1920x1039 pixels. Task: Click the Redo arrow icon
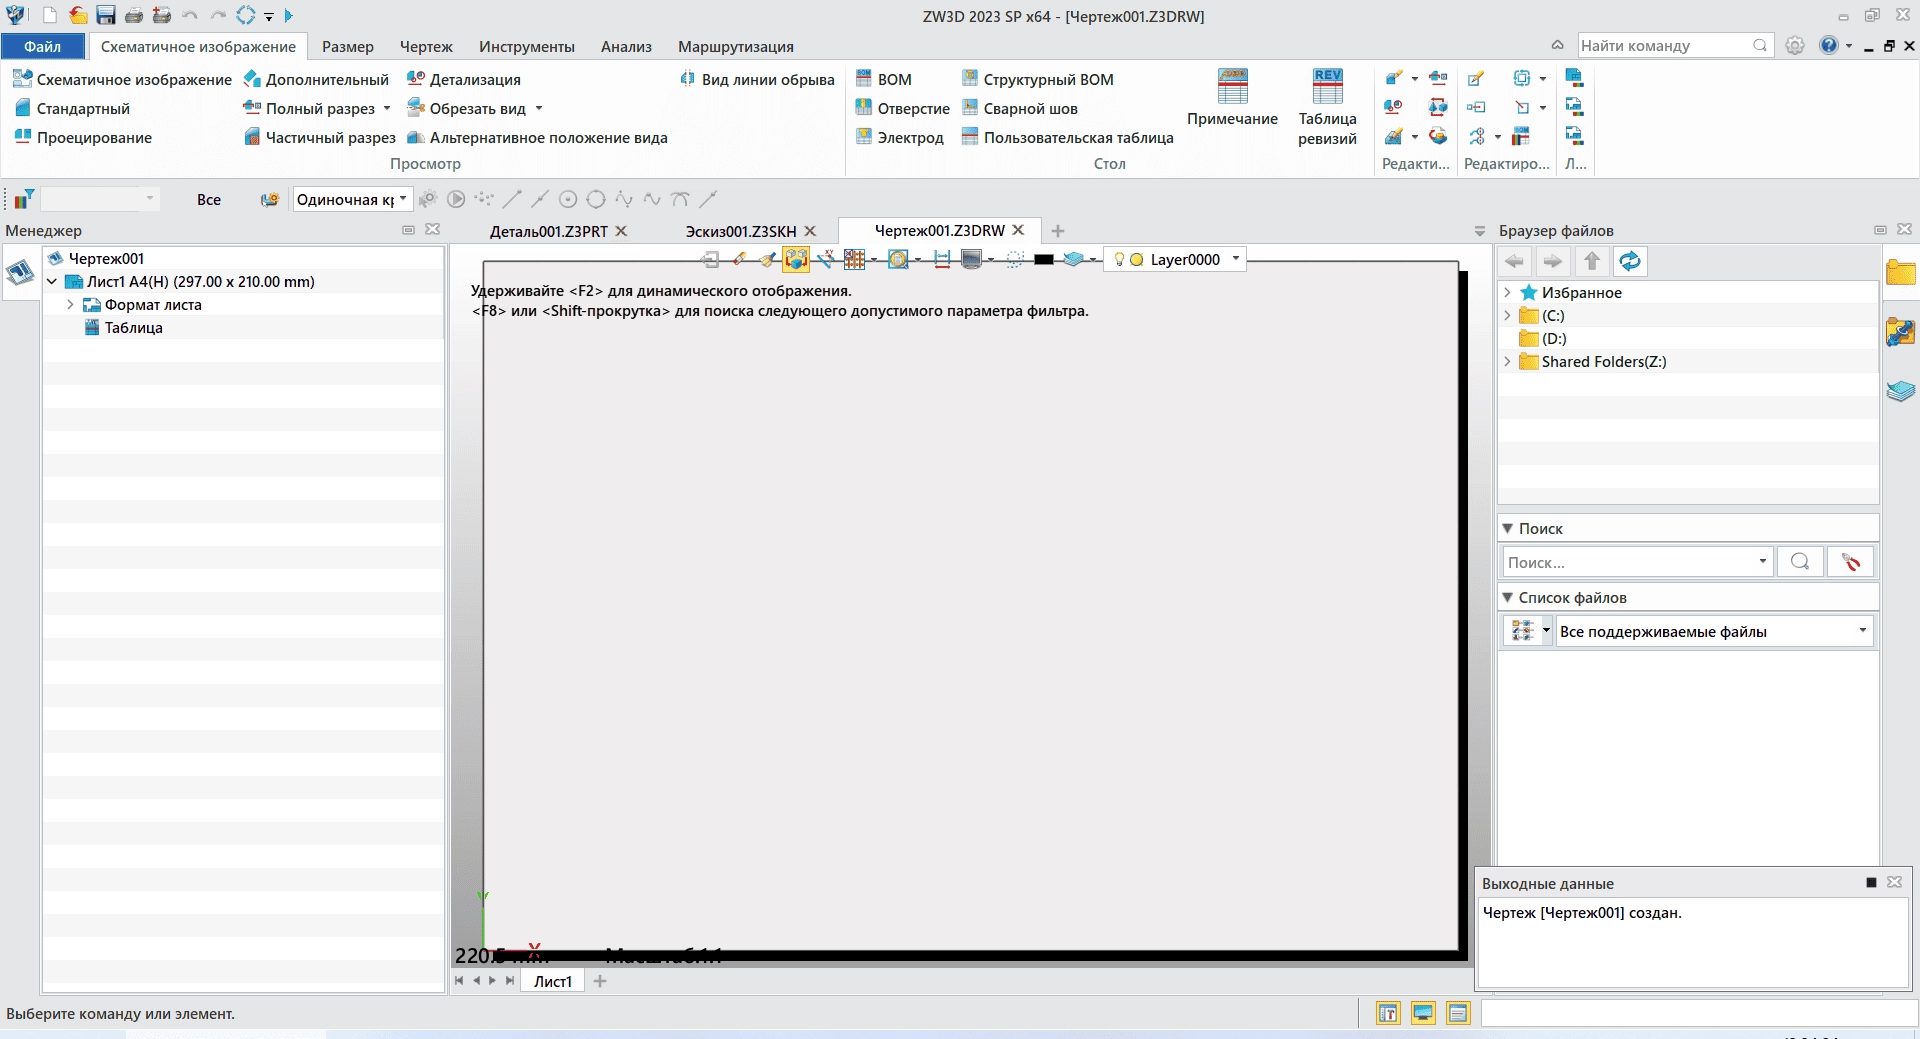click(218, 15)
